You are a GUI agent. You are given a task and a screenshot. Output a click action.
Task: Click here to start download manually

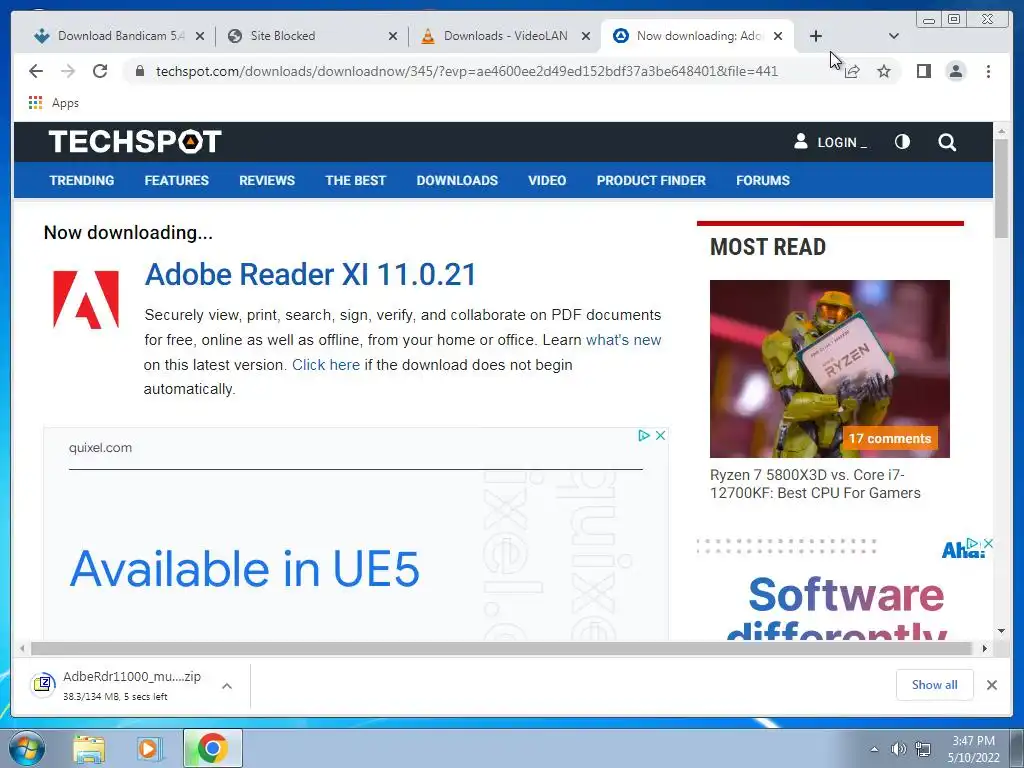(326, 364)
